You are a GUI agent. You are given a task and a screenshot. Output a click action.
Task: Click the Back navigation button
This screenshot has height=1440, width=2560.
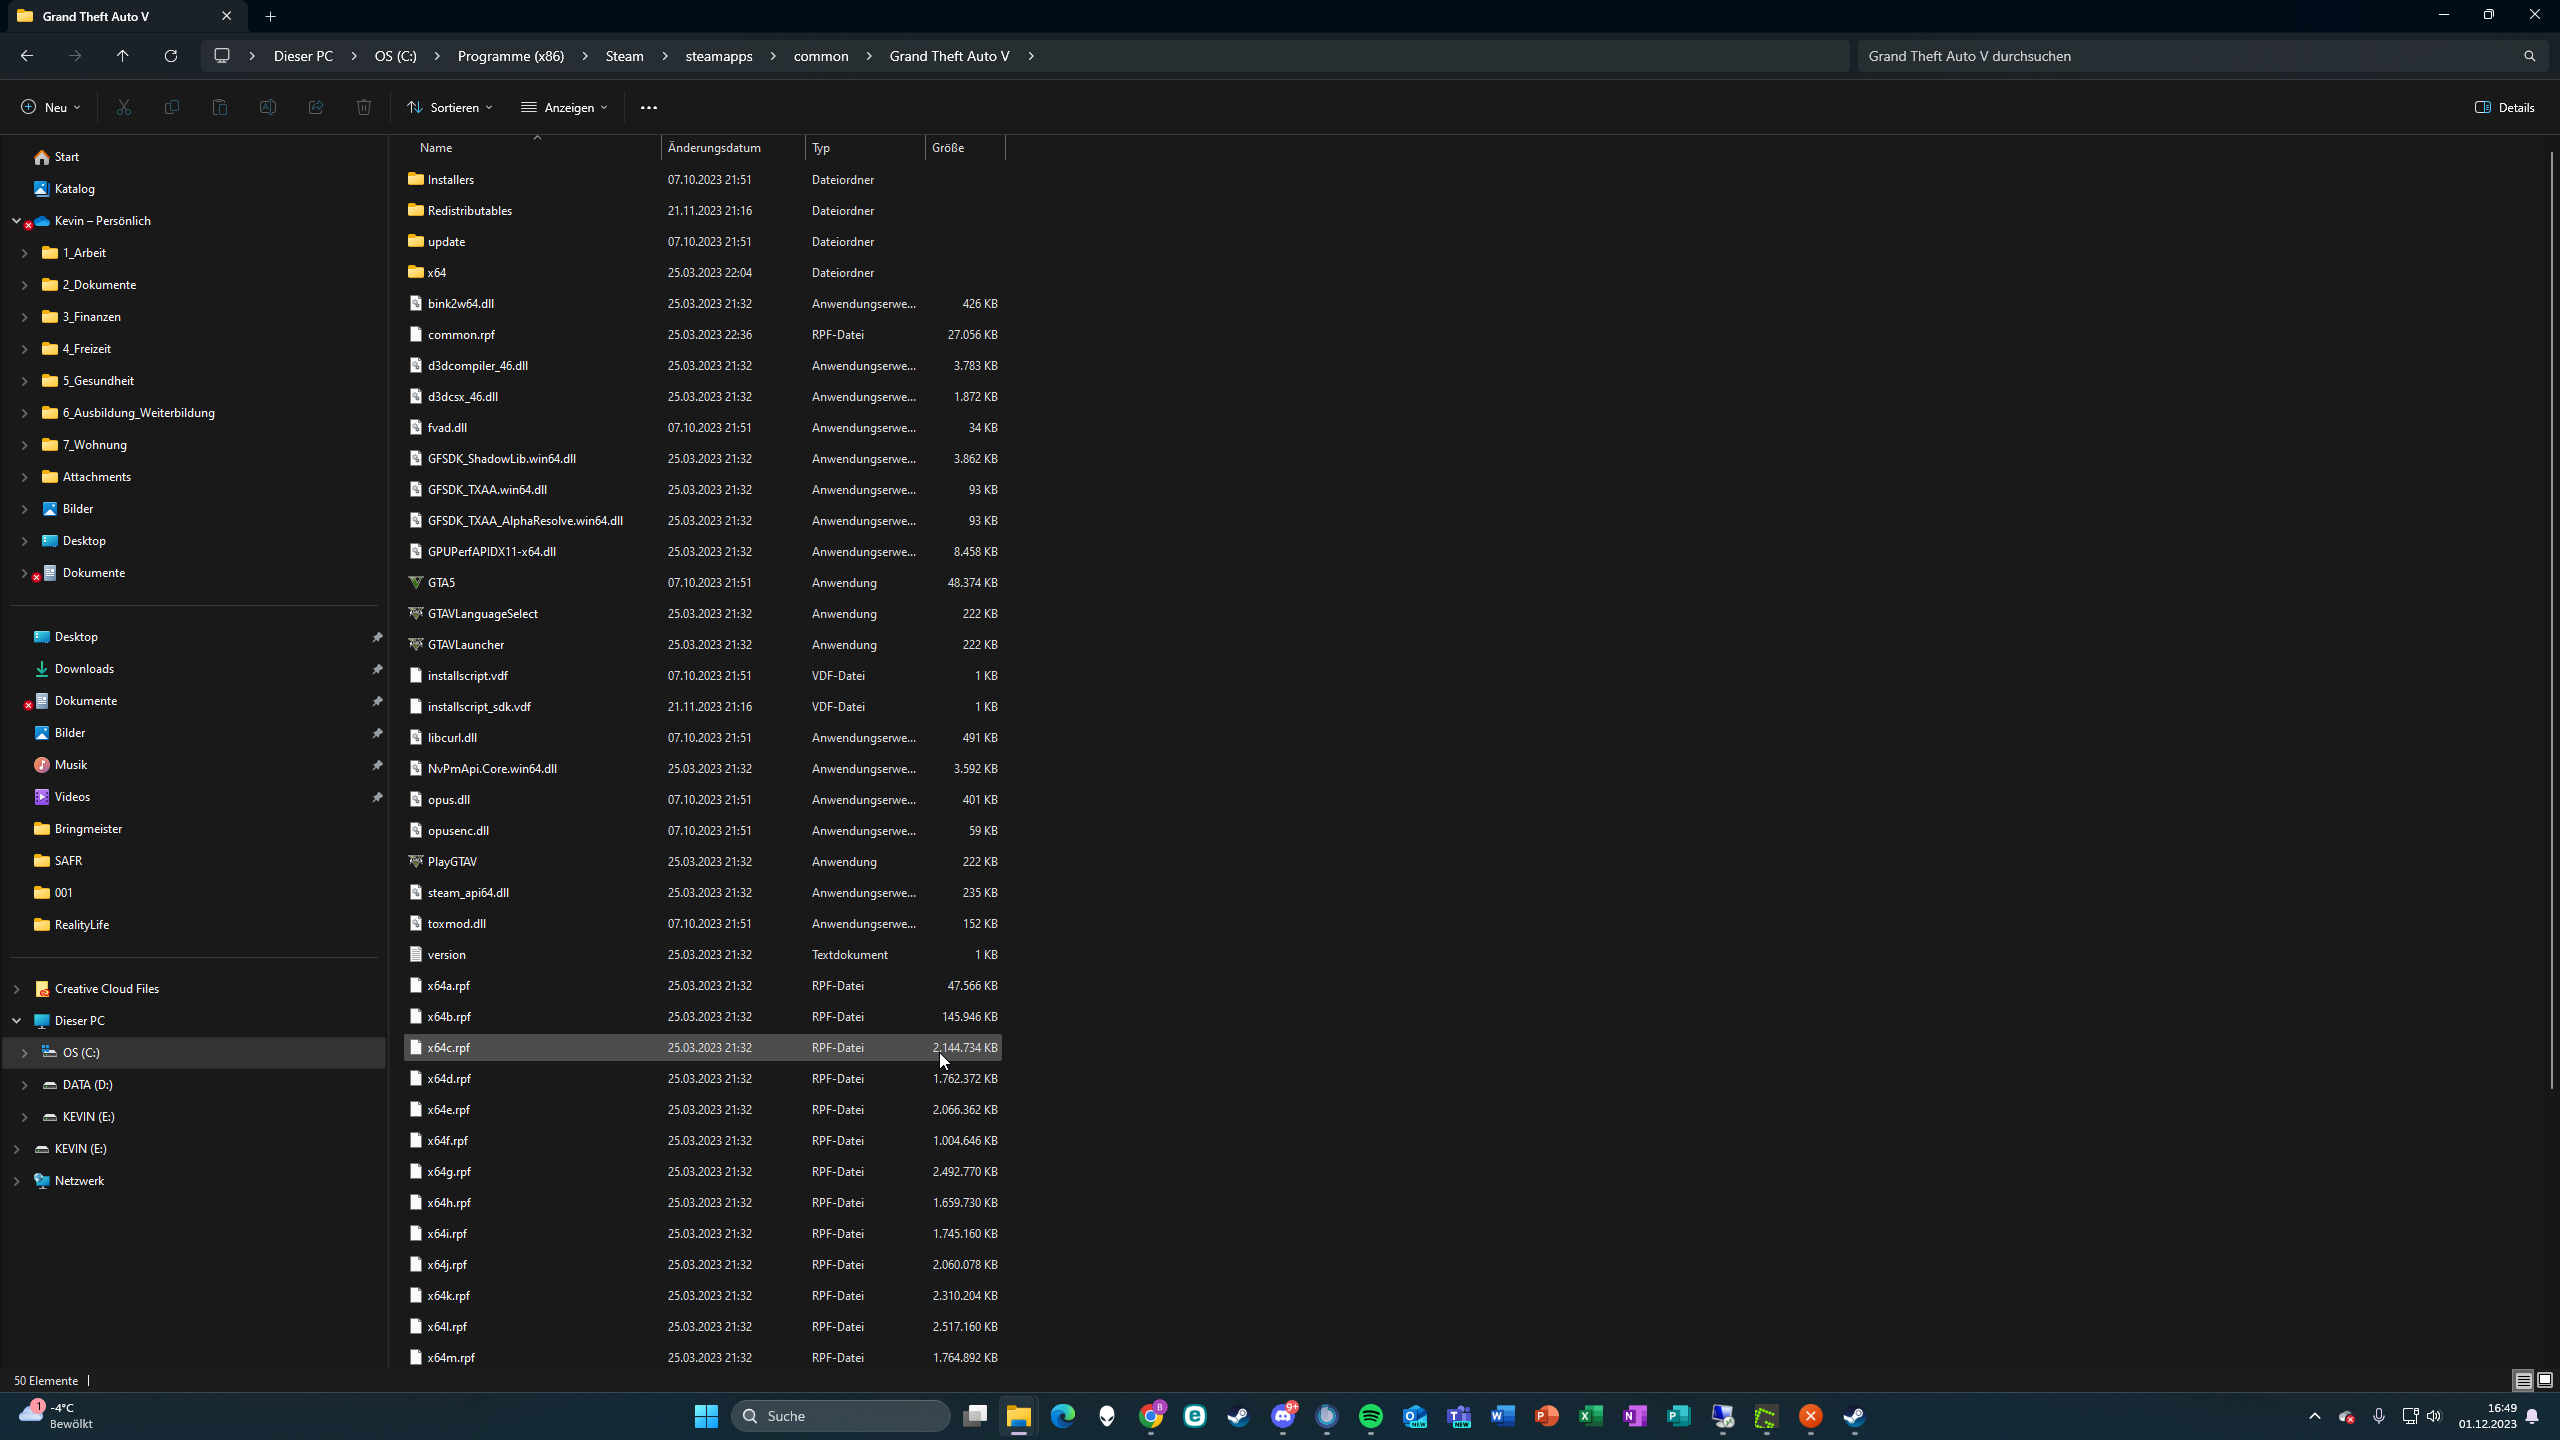click(x=27, y=55)
